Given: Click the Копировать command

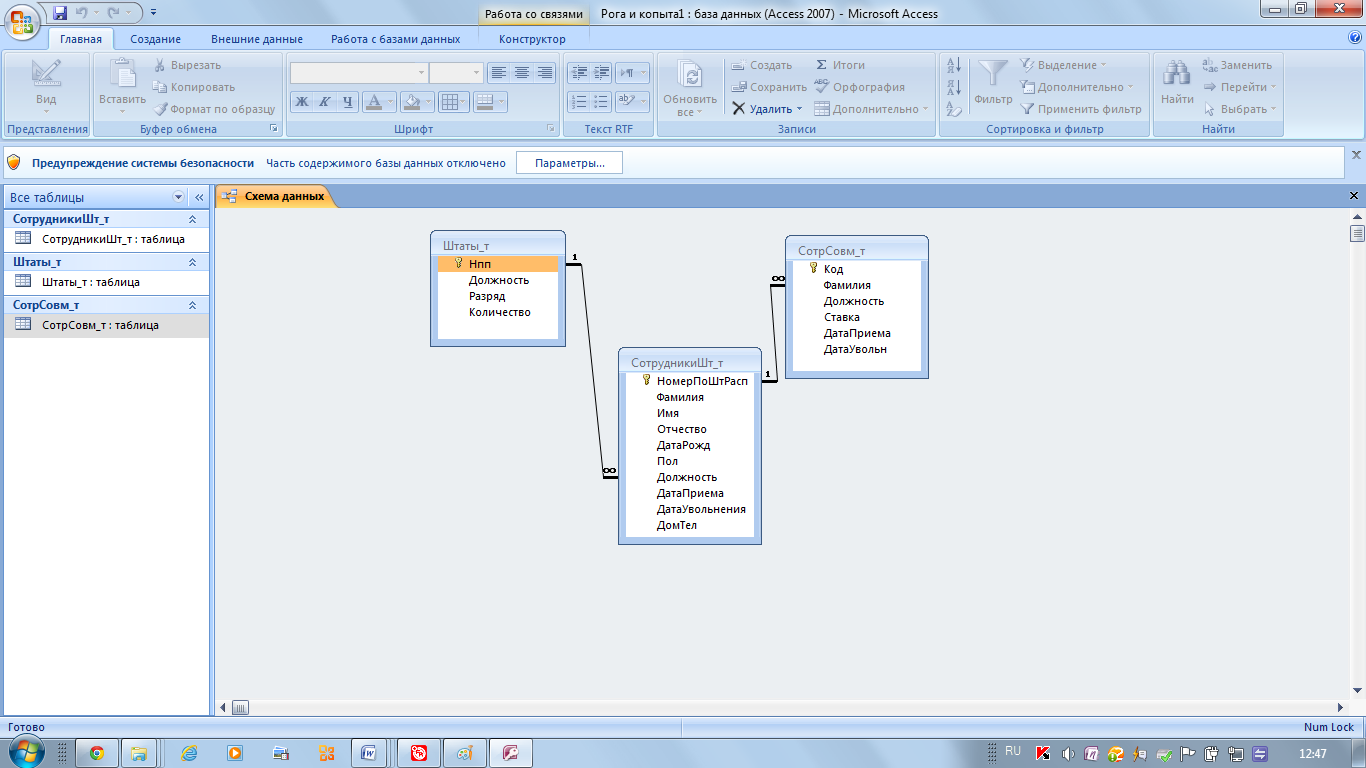Looking at the screenshot, I should coord(194,87).
